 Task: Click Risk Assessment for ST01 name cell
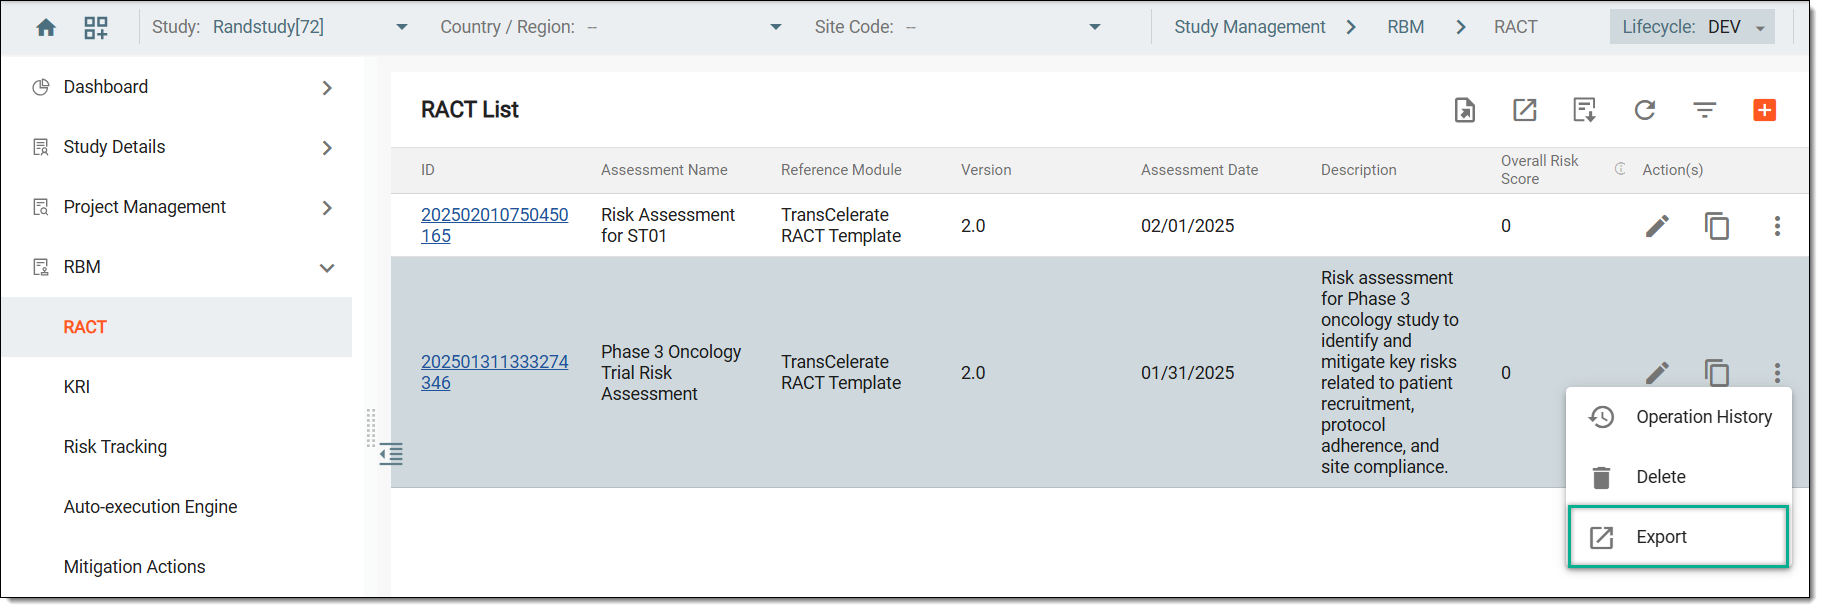click(667, 225)
